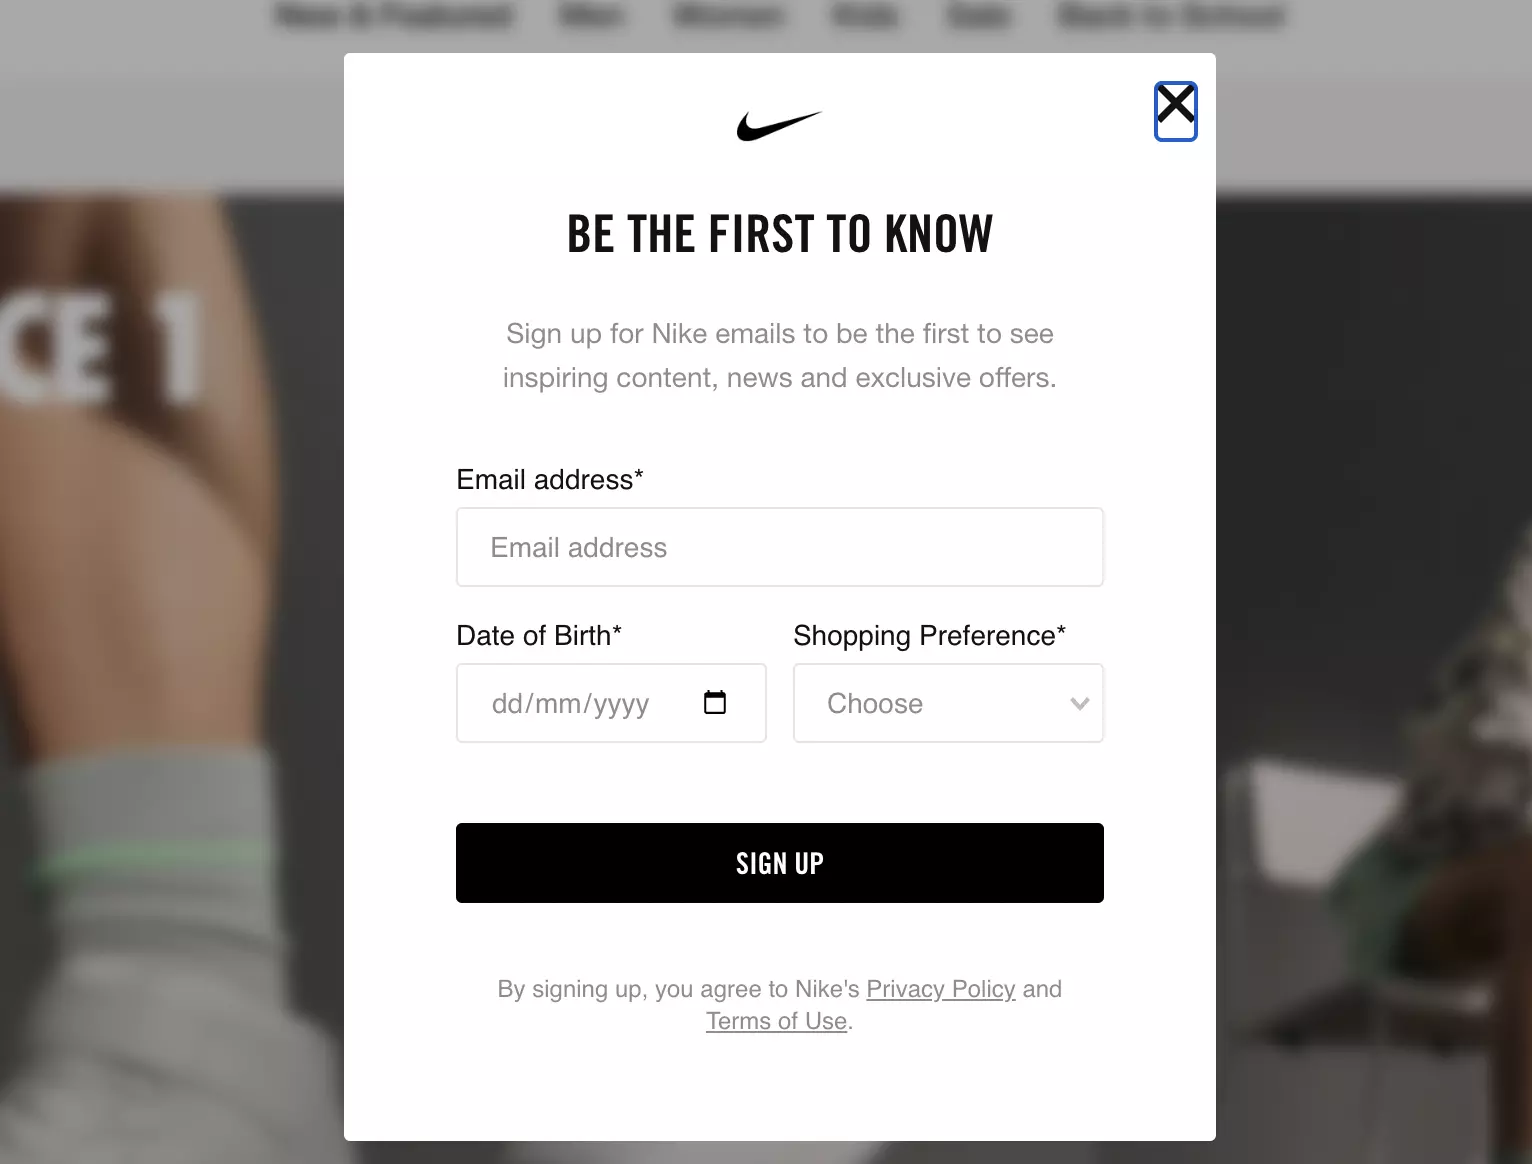
Task: Click the "Shopping Preference*" label
Action: click(928, 636)
